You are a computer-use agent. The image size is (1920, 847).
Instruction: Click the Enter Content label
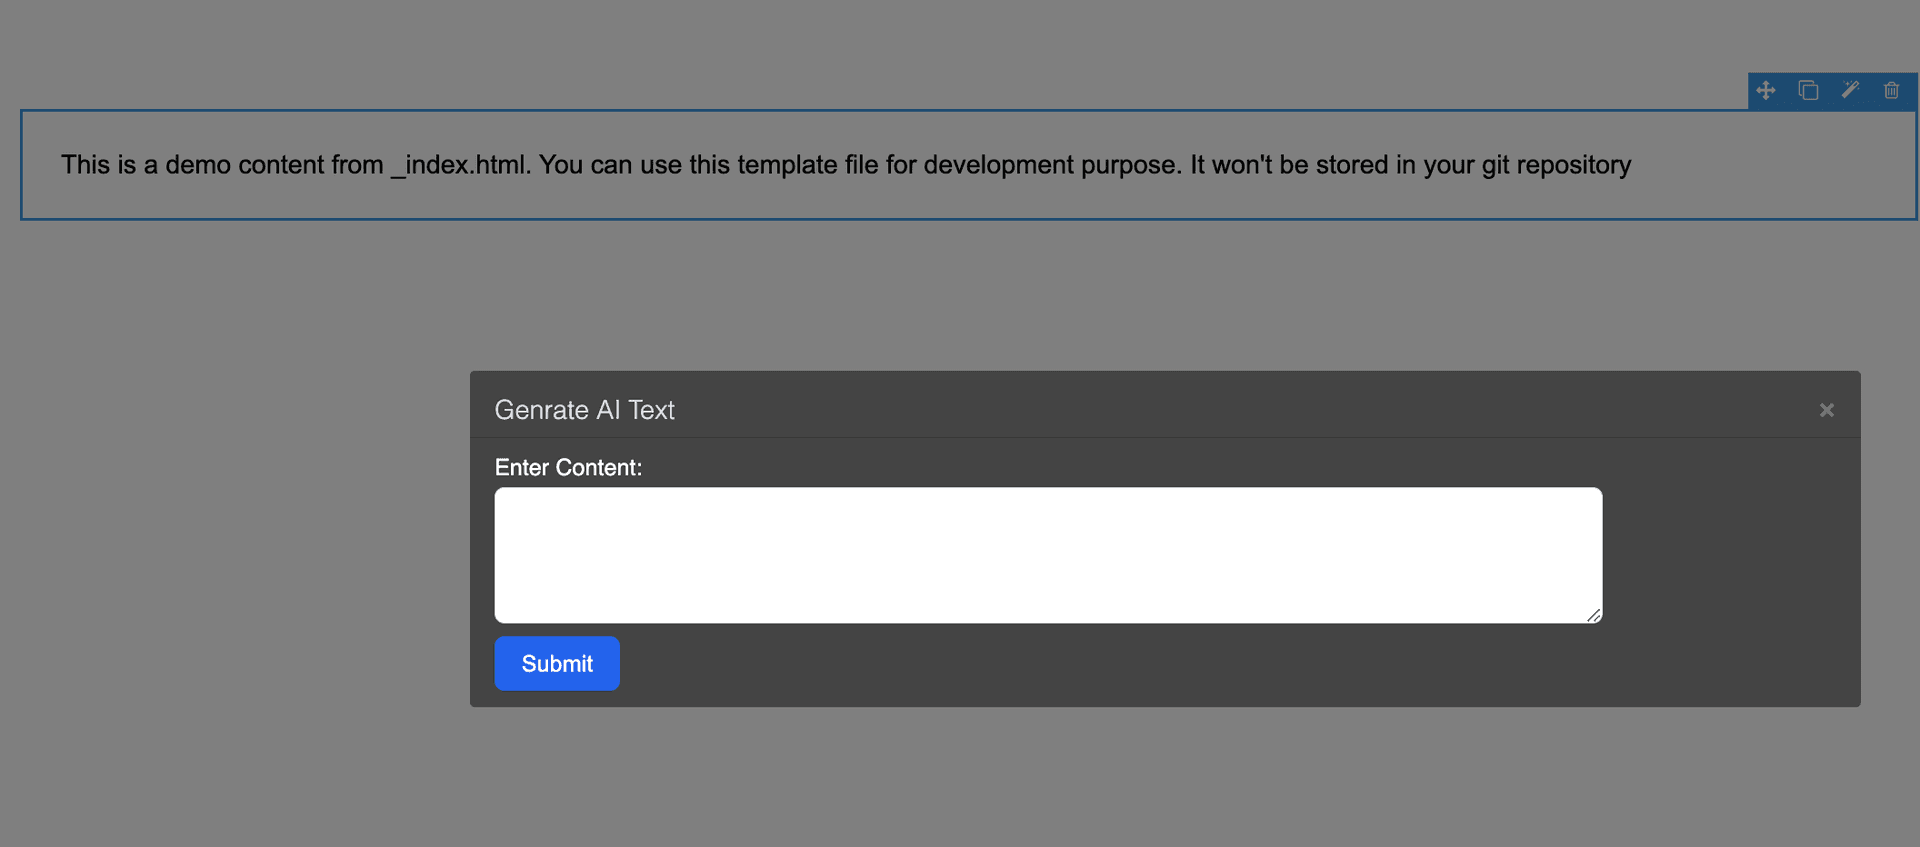[568, 467]
